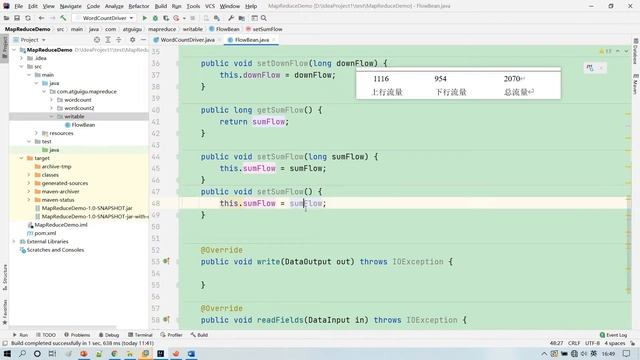This screenshot has width=640, height=360.
Task: Open the Refactor menu
Action: click(139, 6)
